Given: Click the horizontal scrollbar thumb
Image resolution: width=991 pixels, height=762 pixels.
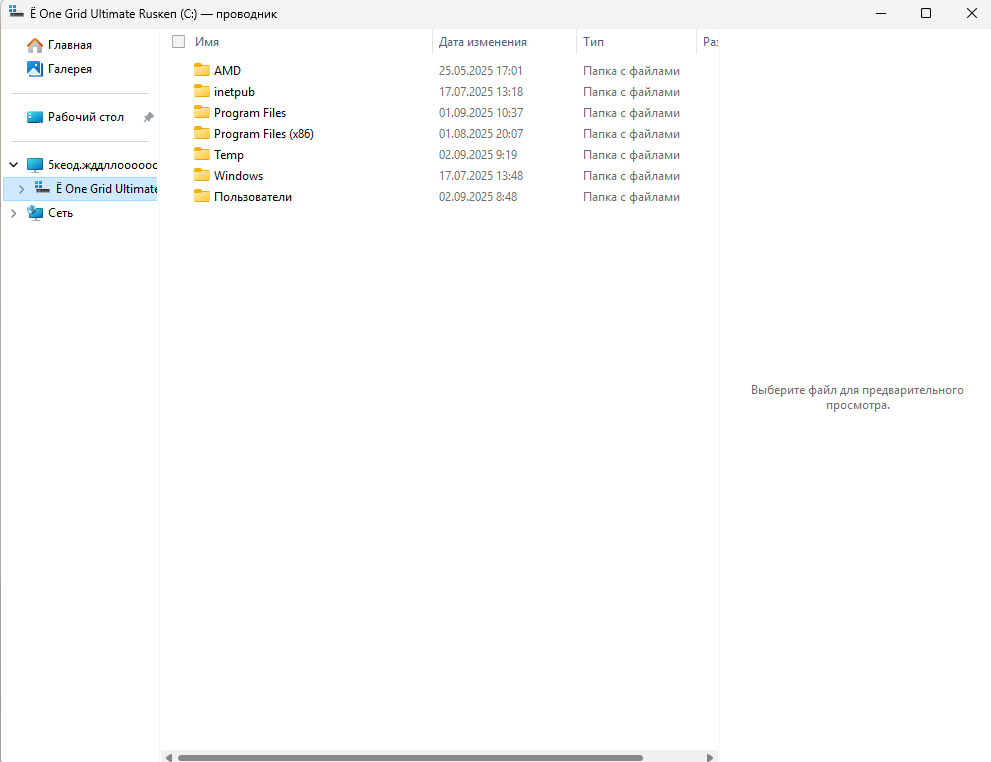Looking at the screenshot, I should point(410,758).
